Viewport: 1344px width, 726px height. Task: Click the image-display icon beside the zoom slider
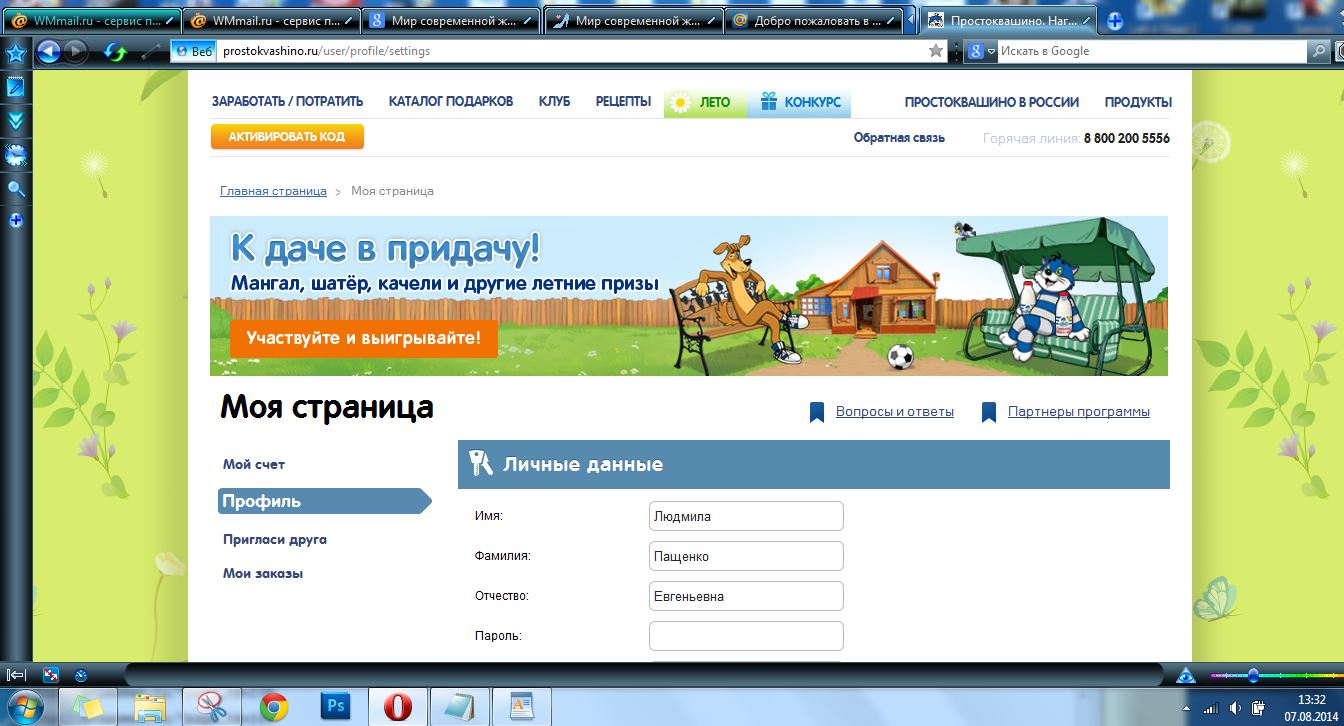point(1186,675)
